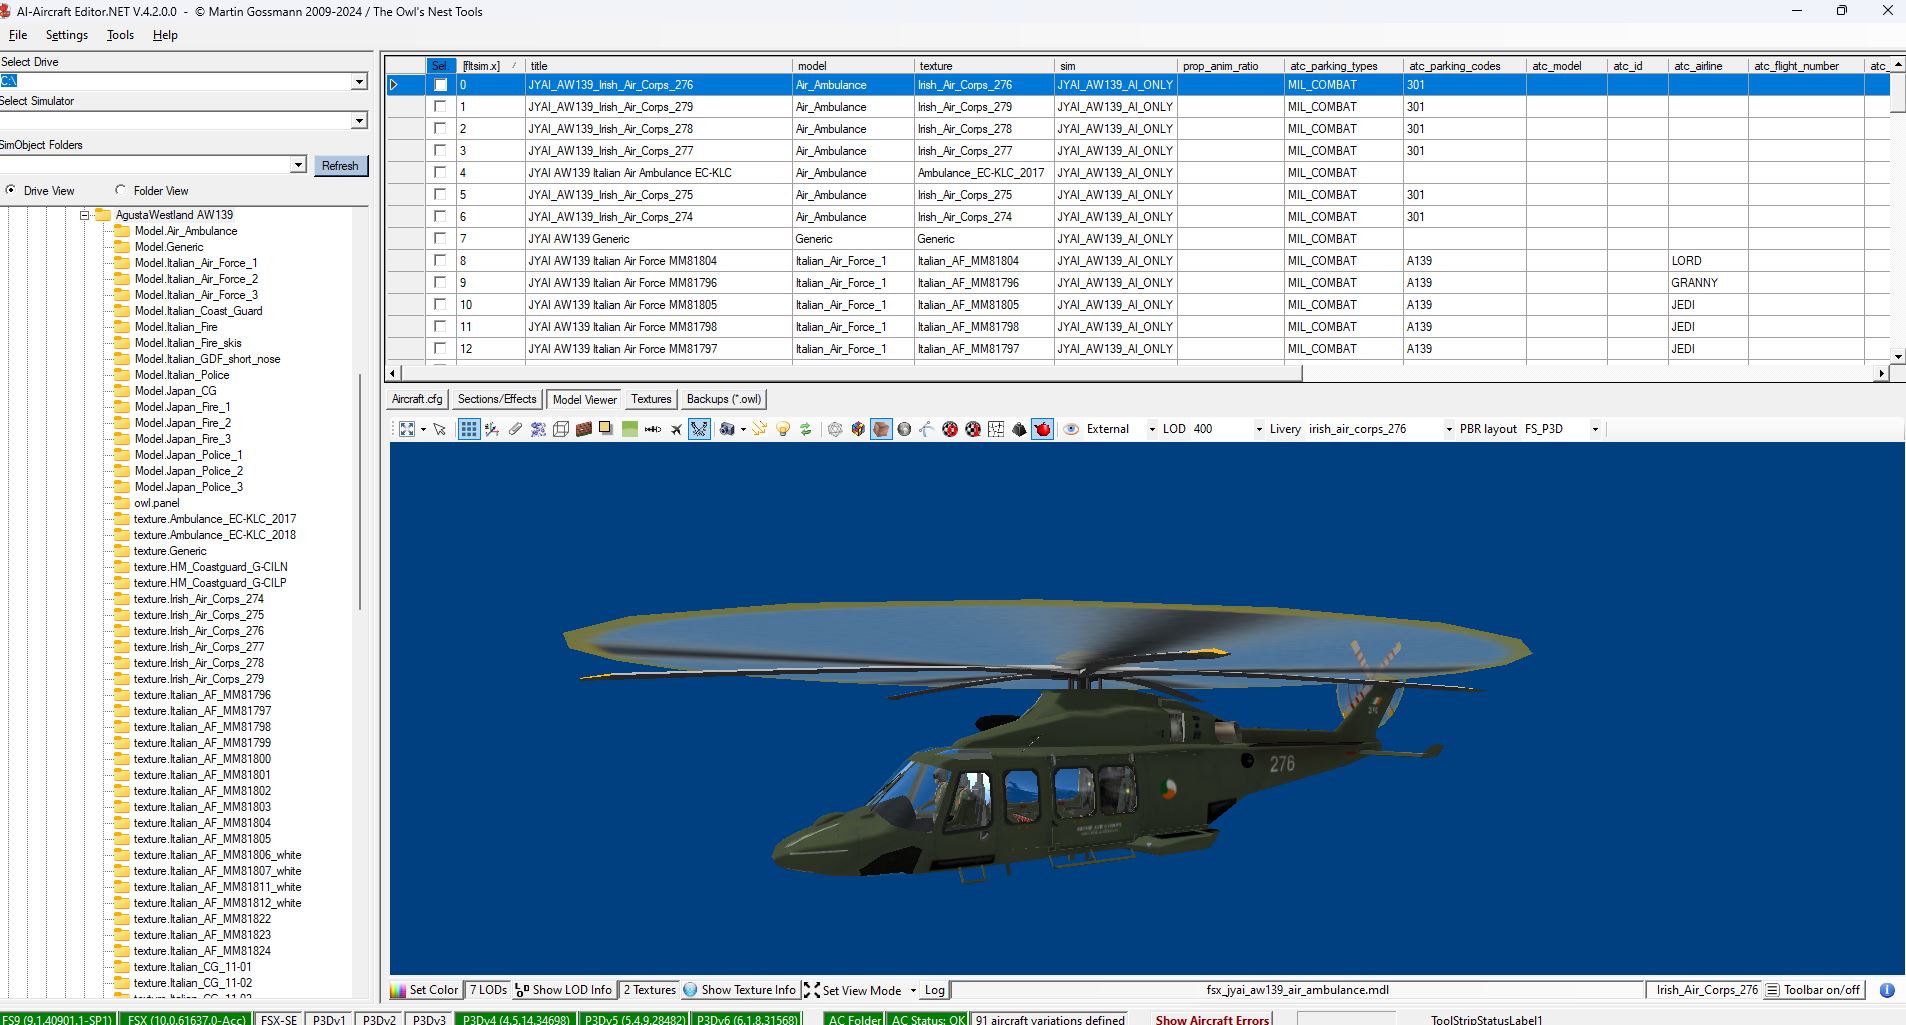Click the Log button

tap(935, 990)
